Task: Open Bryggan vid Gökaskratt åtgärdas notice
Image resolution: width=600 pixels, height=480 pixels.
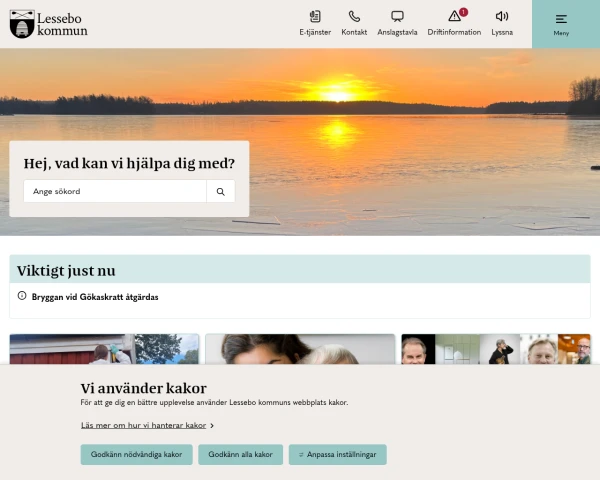Action: click(95, 297)
